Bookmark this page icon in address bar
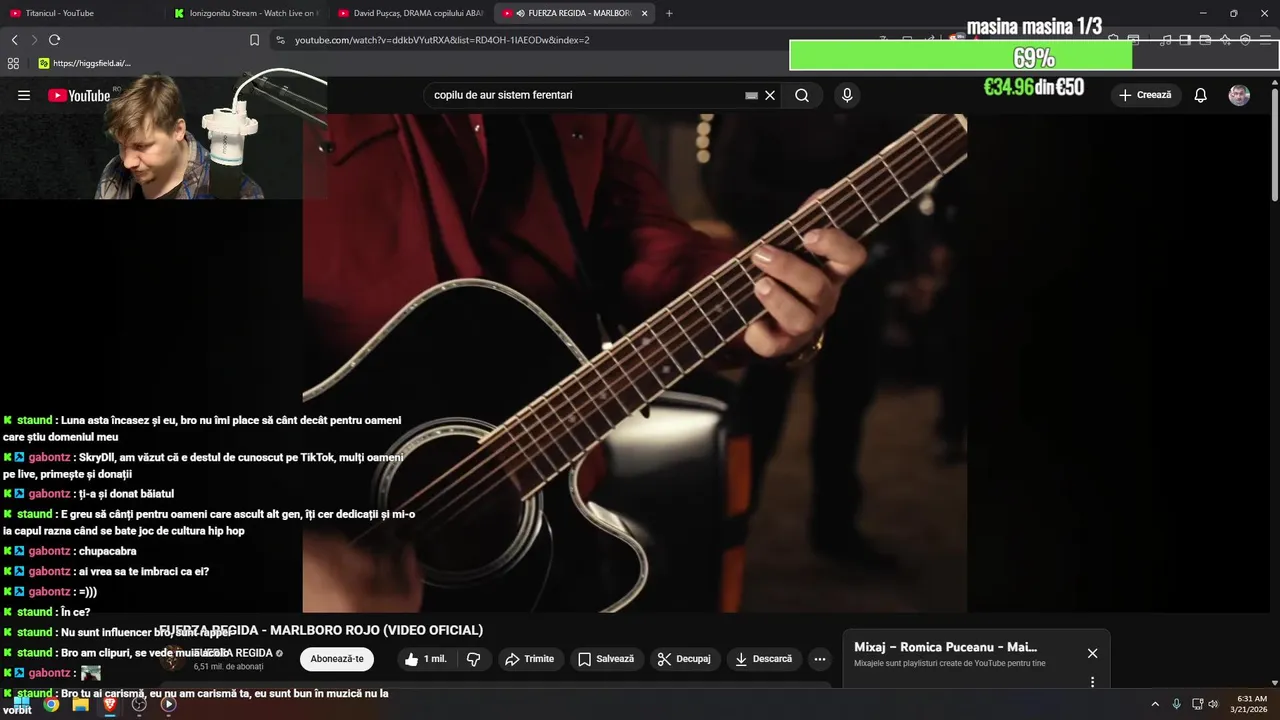Image resolution: width=1280 pixels, height=720 pixels. (254, 40)
